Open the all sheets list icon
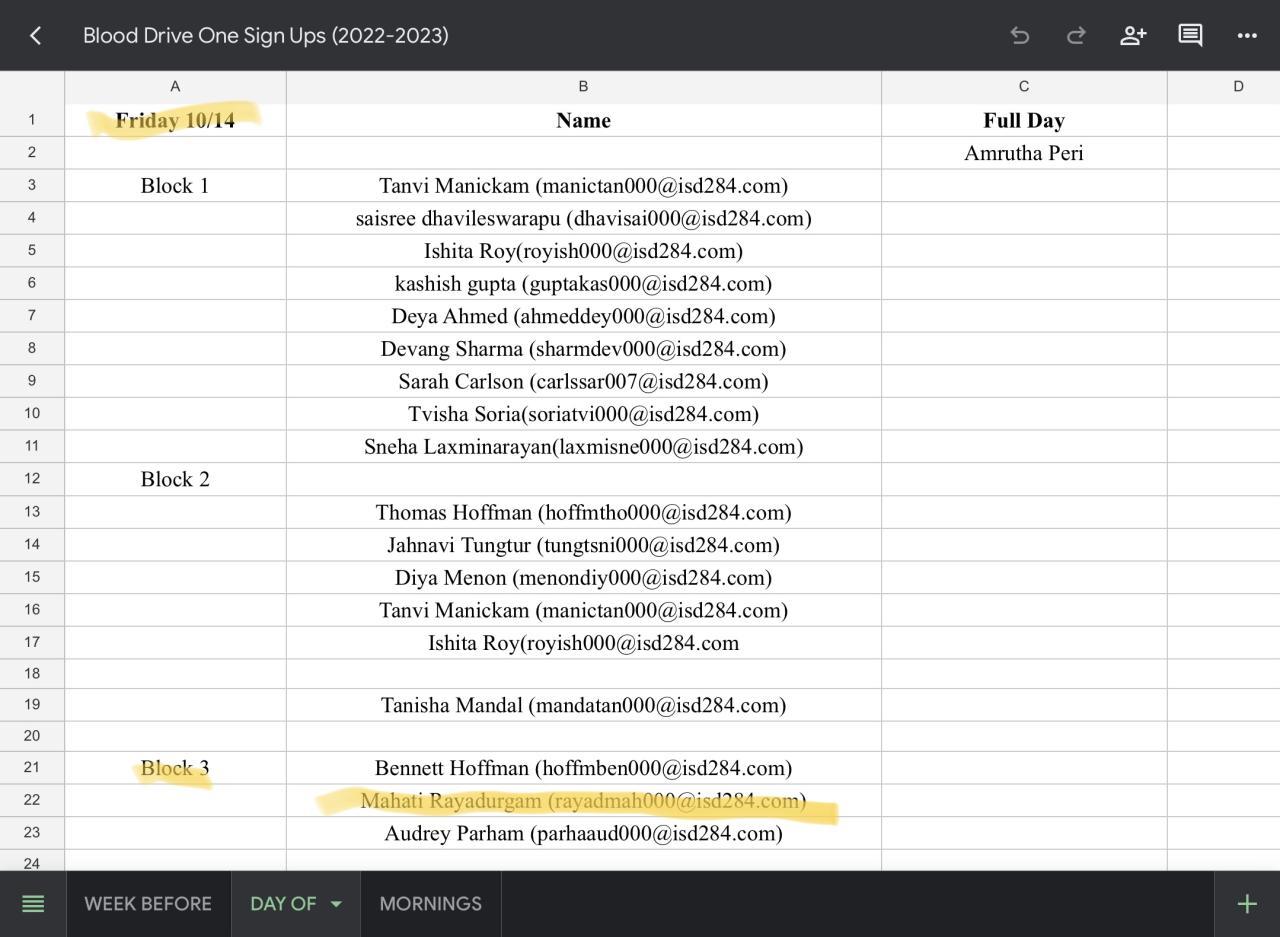Viewport: 1280px width, 937px height. [33, 904]
